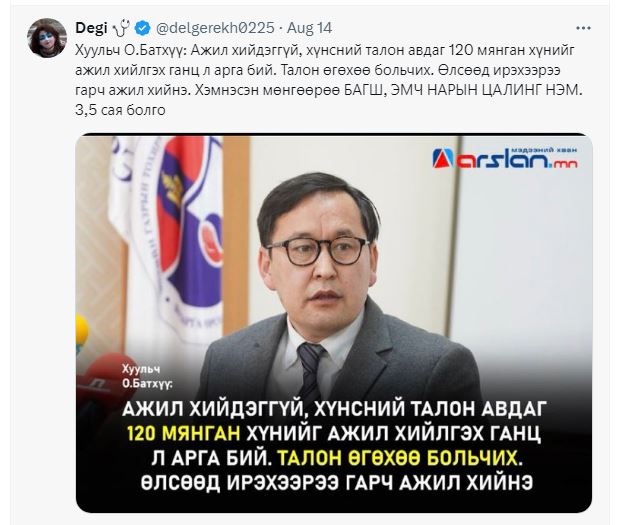Open the three-dot more options menu
The image size is (619, 525).
pyautogui.click(x=583, y=28)
